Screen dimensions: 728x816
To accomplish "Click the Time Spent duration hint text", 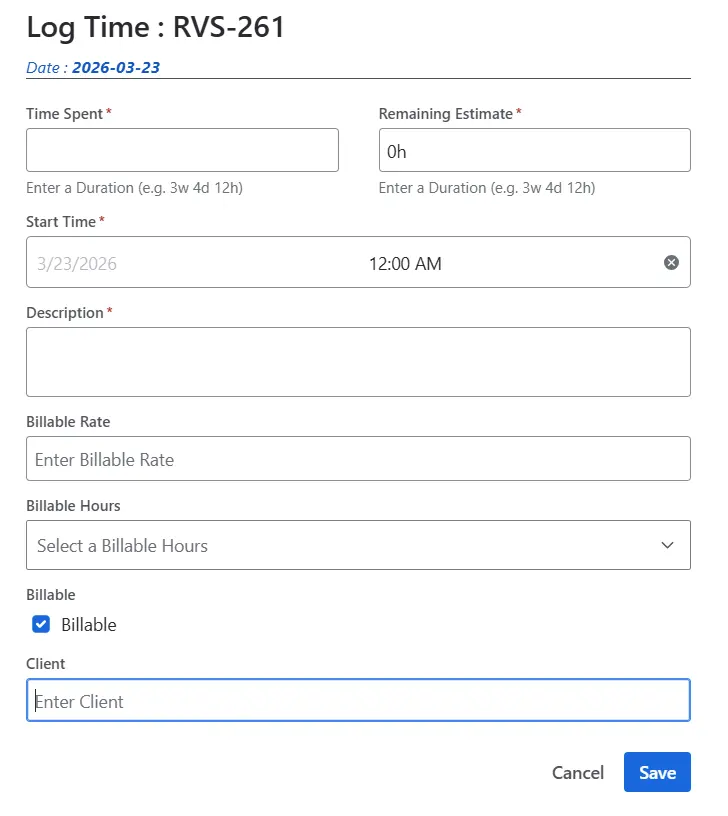I will 134,188.
